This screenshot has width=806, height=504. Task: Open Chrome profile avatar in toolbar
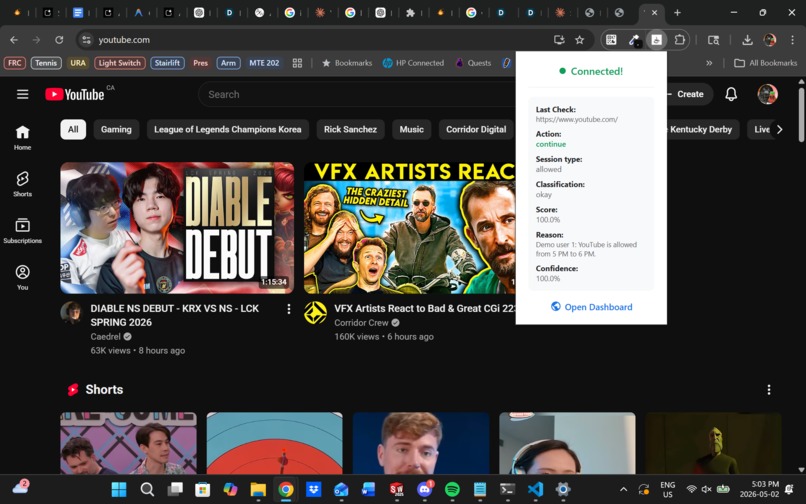[770, 40]
